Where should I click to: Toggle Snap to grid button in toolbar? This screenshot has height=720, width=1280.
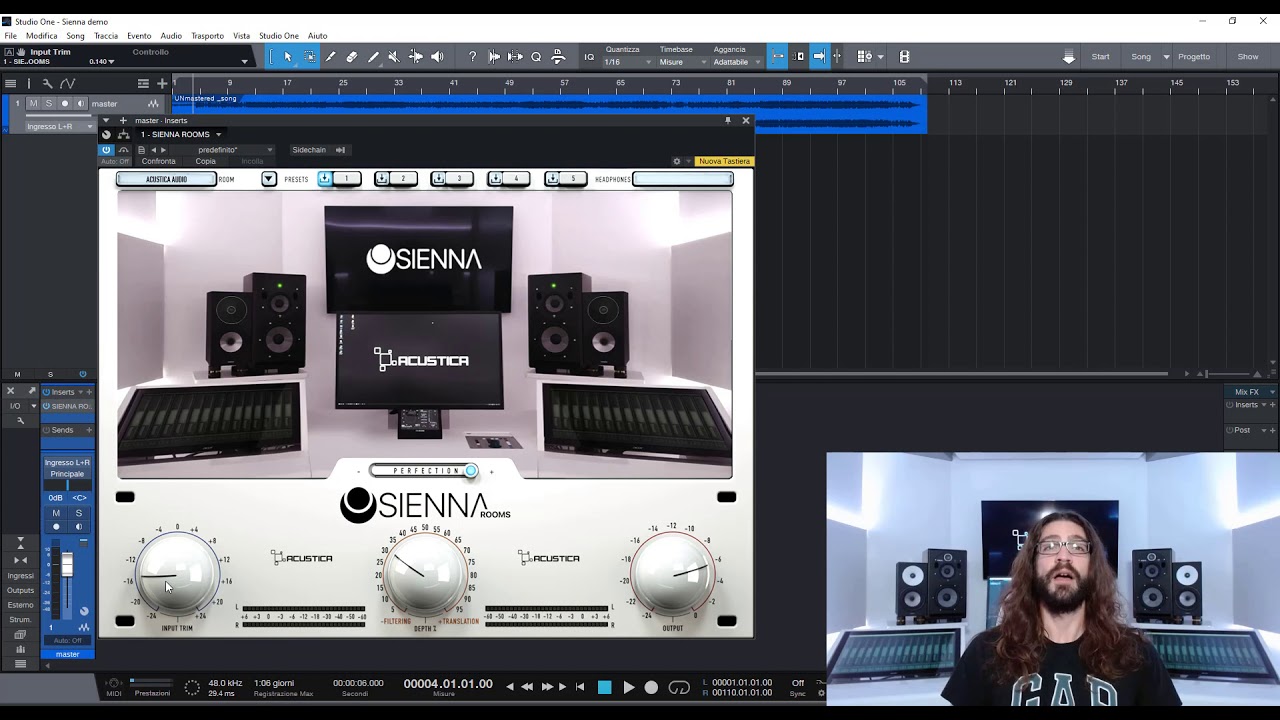coord(778,57)
